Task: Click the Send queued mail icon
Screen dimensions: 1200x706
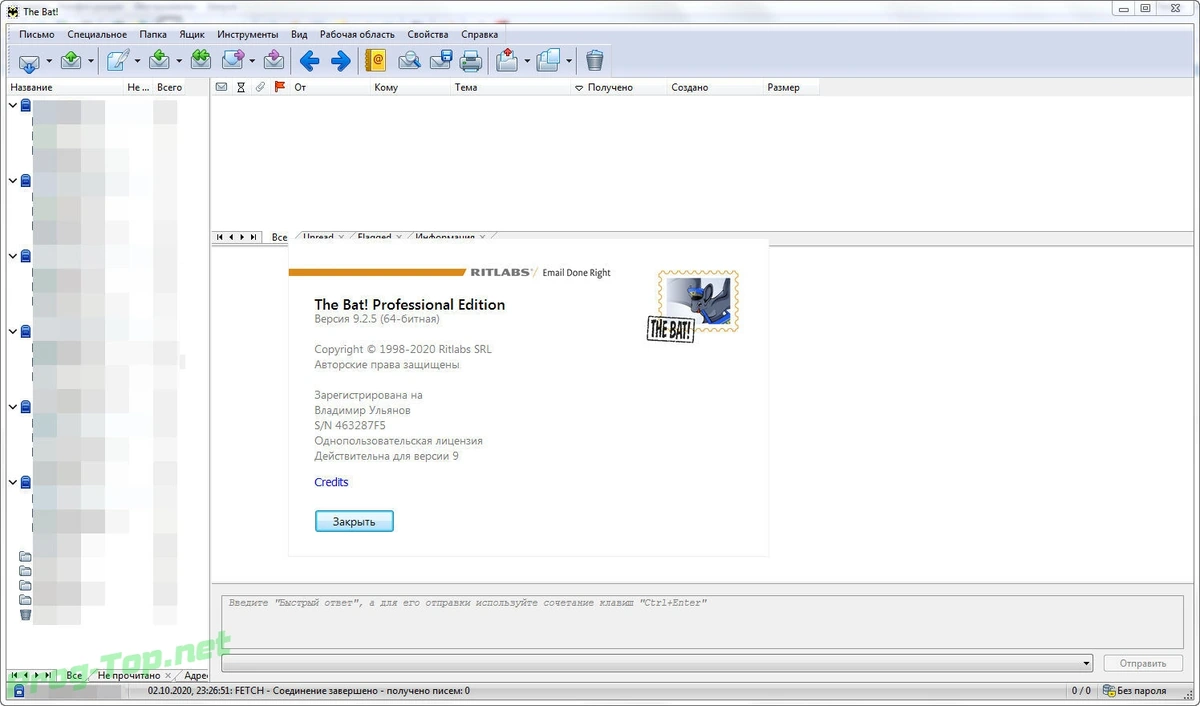Action: tap(71, 61)
